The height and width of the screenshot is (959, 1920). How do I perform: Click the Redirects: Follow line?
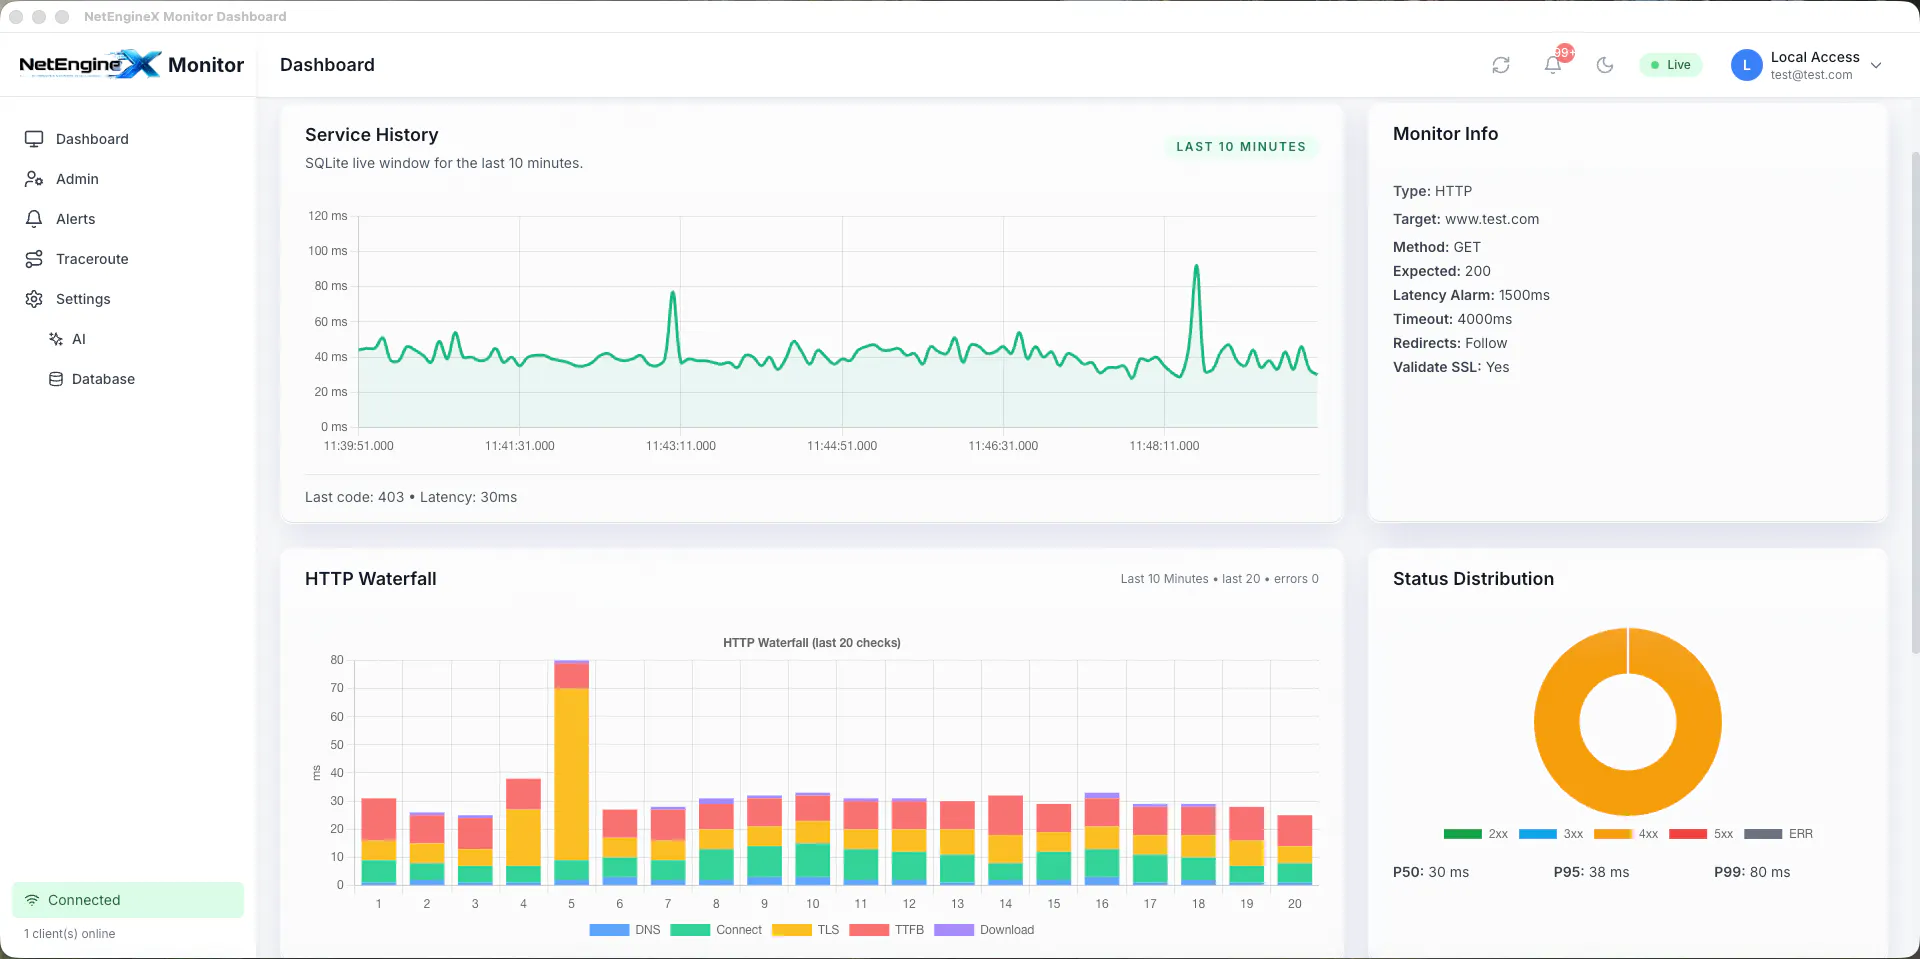tap(1450, 343)
